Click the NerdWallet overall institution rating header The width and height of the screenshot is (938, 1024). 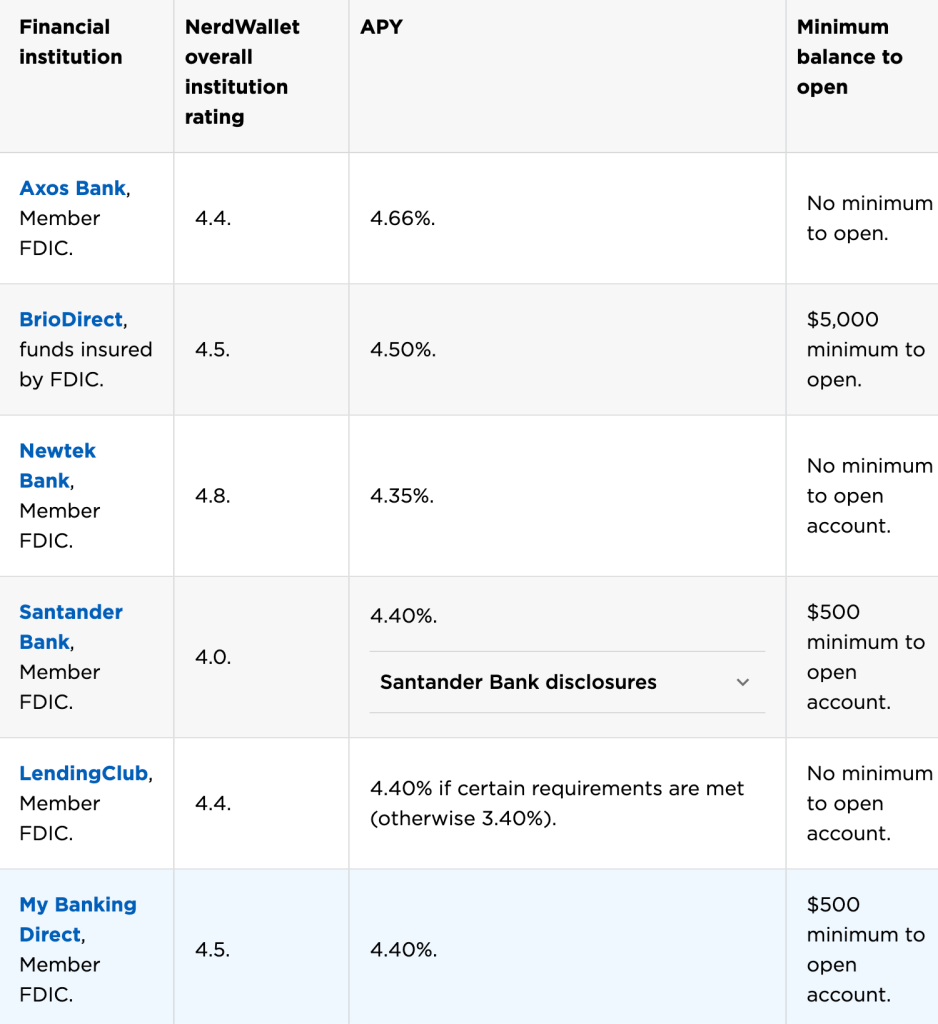click(x=242, y=72)
